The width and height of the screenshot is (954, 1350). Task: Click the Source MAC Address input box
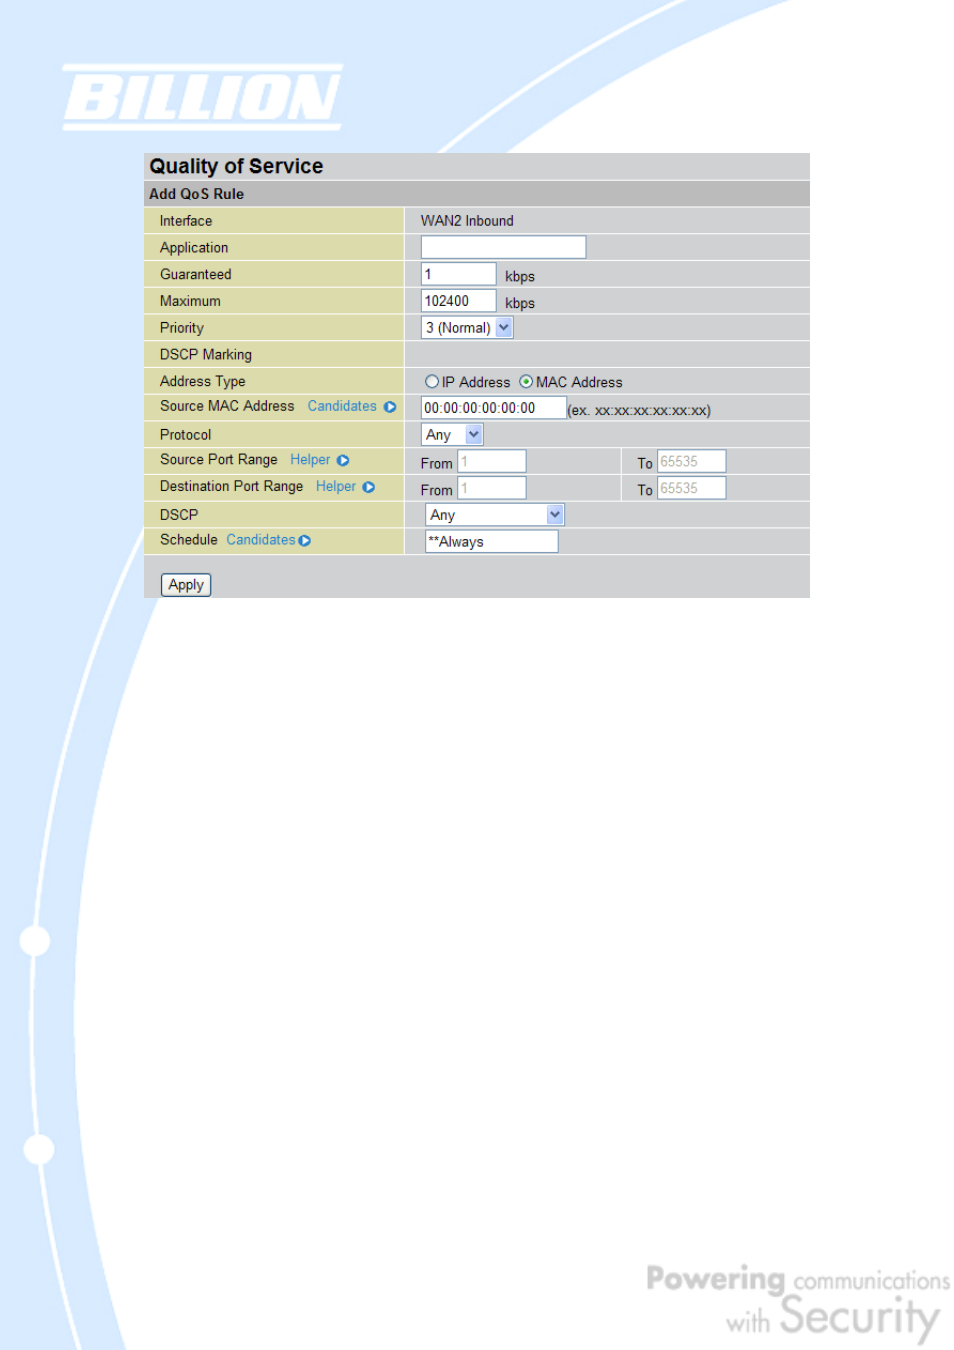pos(493,408)
